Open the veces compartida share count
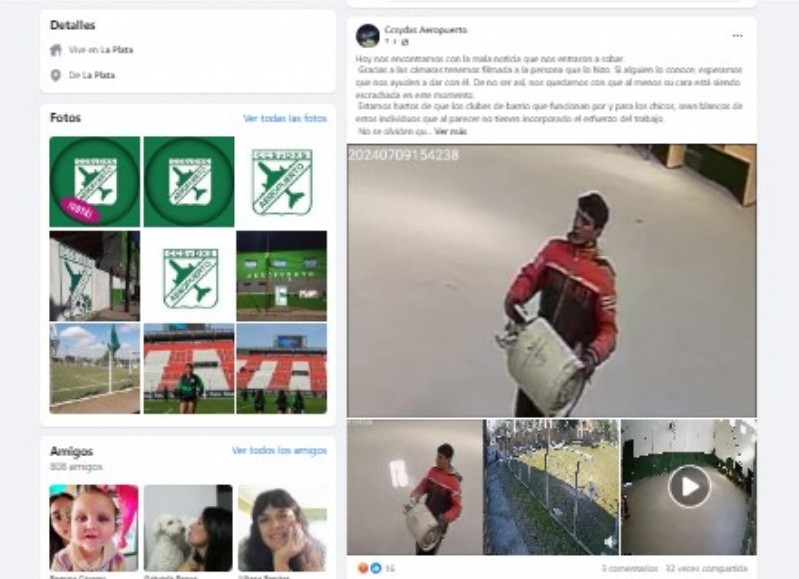 [x=706, y=568]
